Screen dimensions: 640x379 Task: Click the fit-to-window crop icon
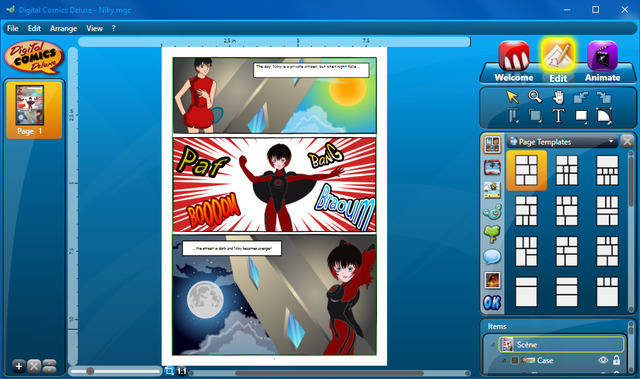[x=169, y=371]
